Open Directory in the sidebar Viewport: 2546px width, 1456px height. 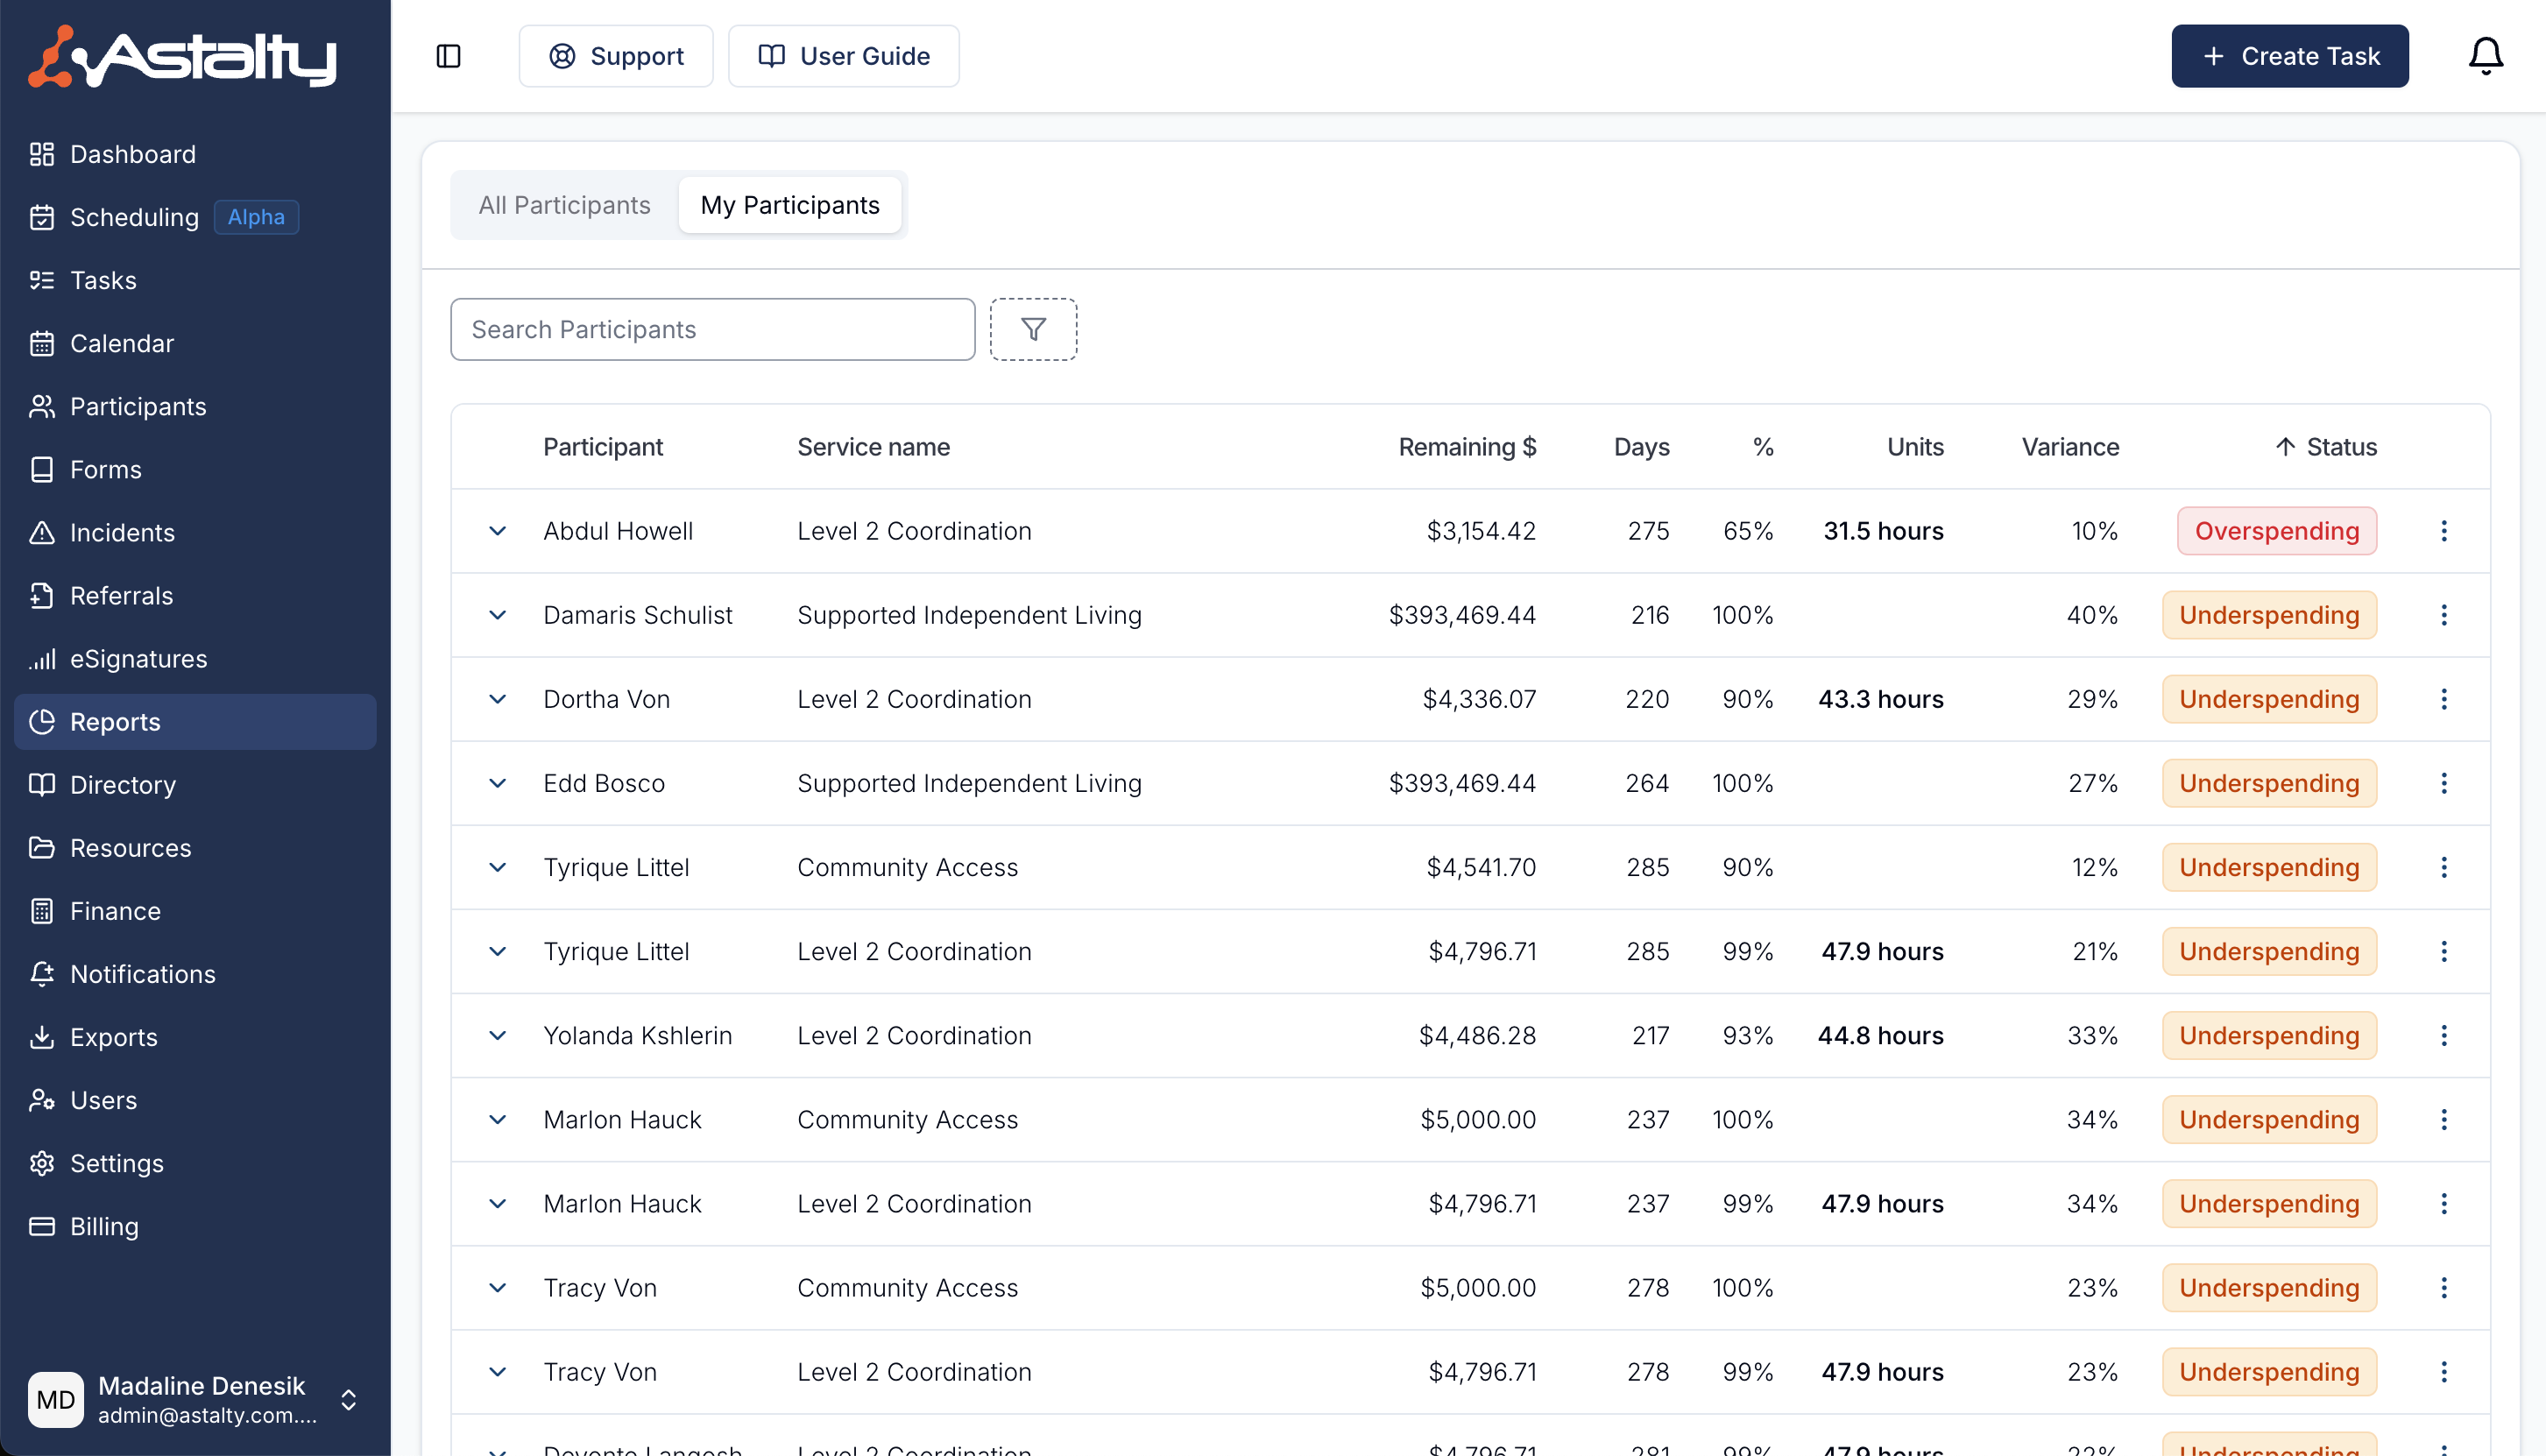tap(195, 784)
